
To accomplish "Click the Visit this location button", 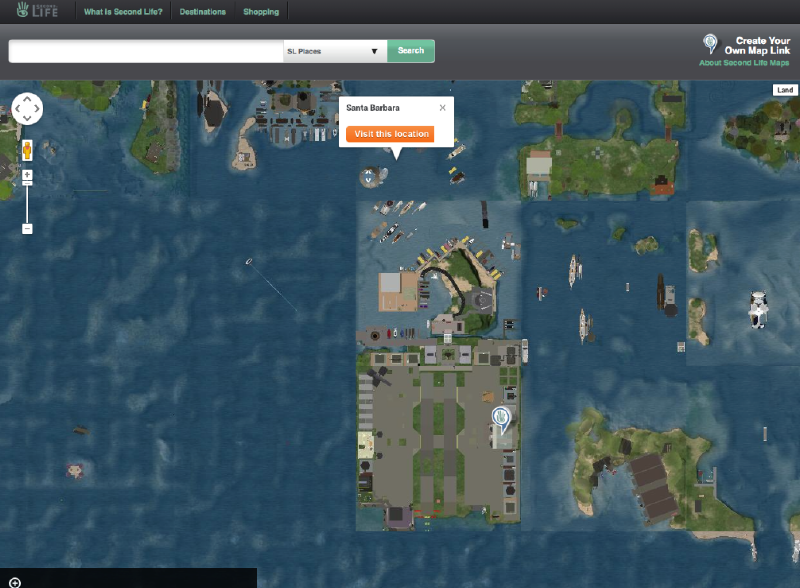I will click(x=390, y=134).
